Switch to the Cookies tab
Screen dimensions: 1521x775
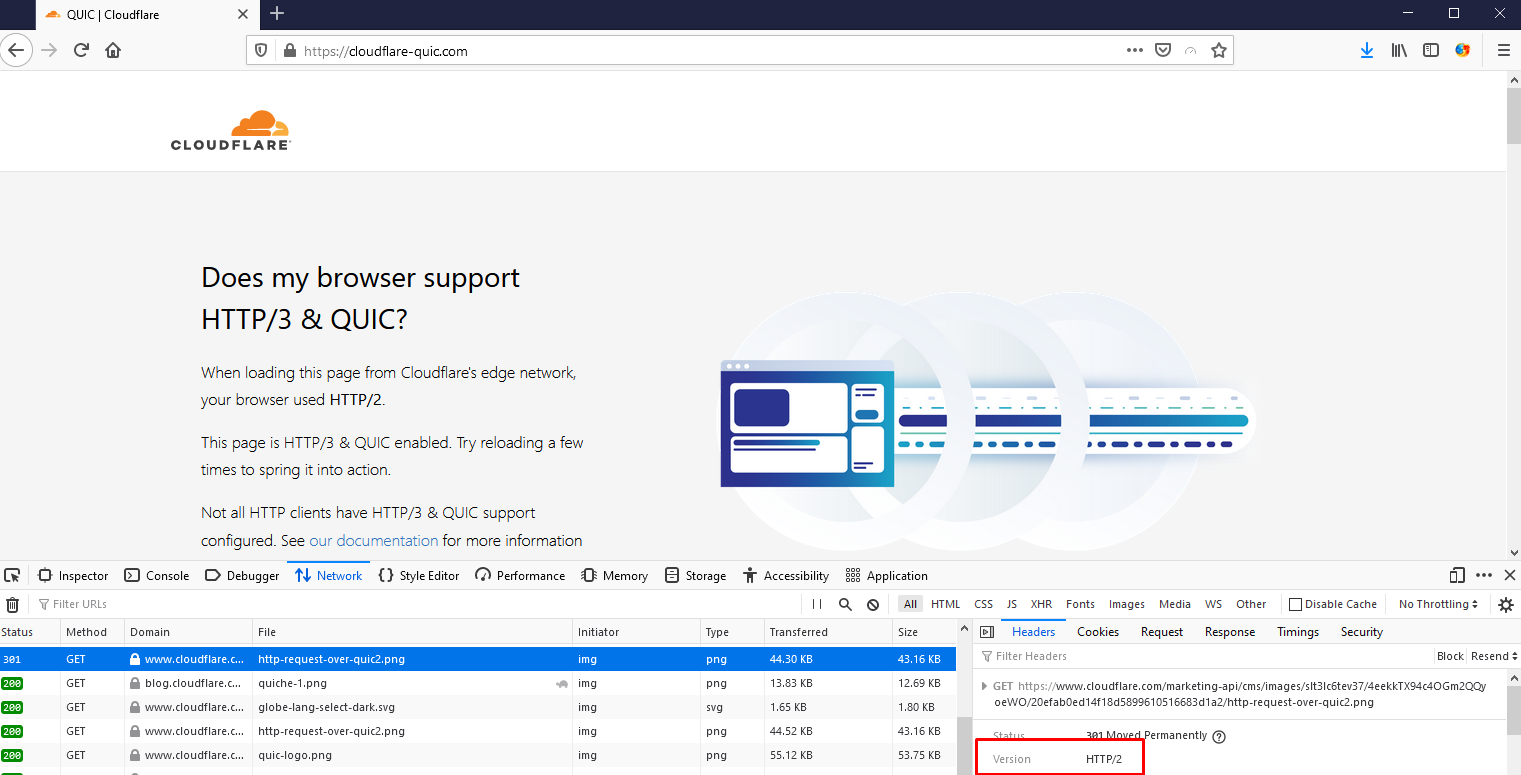pos(1097,631)
